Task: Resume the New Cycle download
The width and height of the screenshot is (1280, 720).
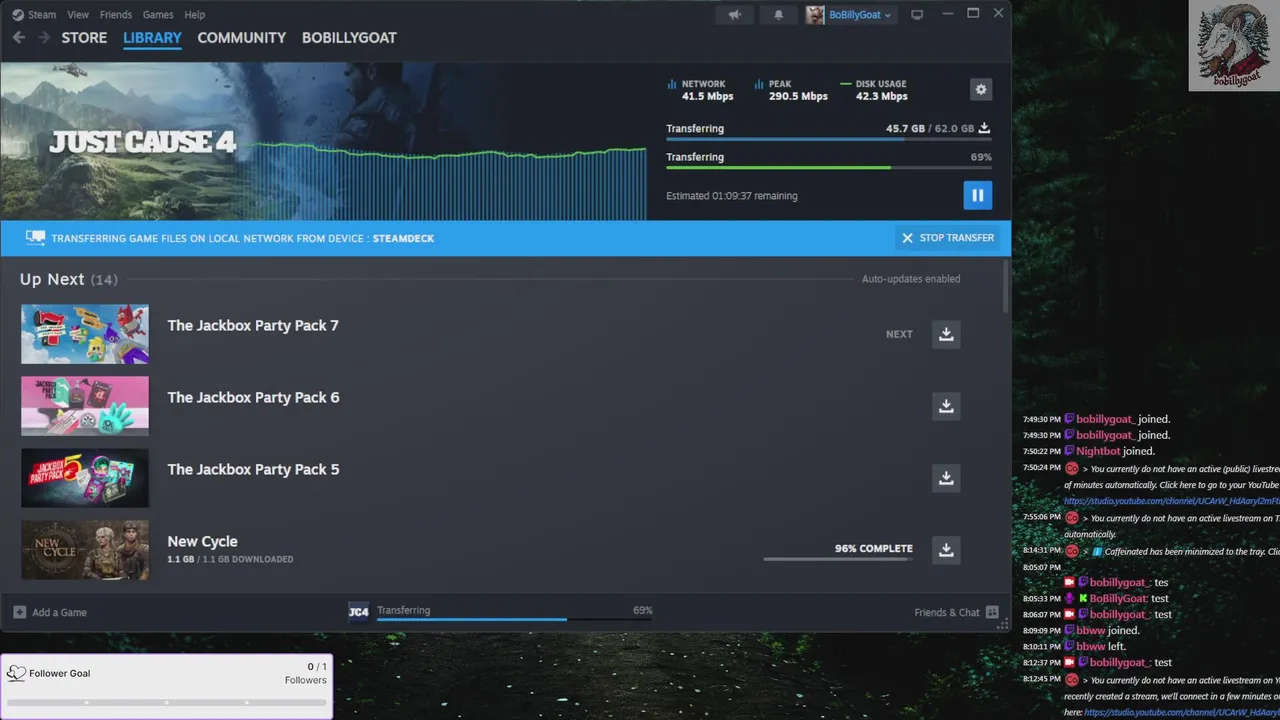Action: pyautogui.click(x=946, y=550)
